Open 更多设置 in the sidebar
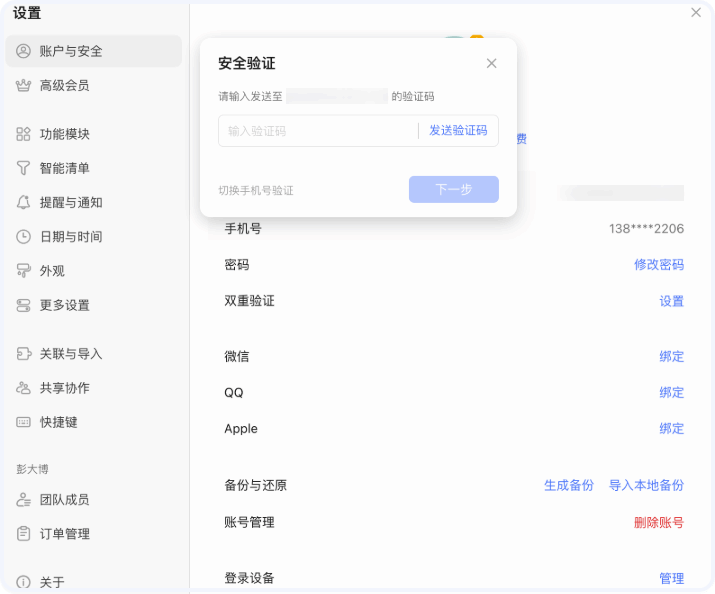The height and width of the screenshot is (594, 715). [65, 305]
